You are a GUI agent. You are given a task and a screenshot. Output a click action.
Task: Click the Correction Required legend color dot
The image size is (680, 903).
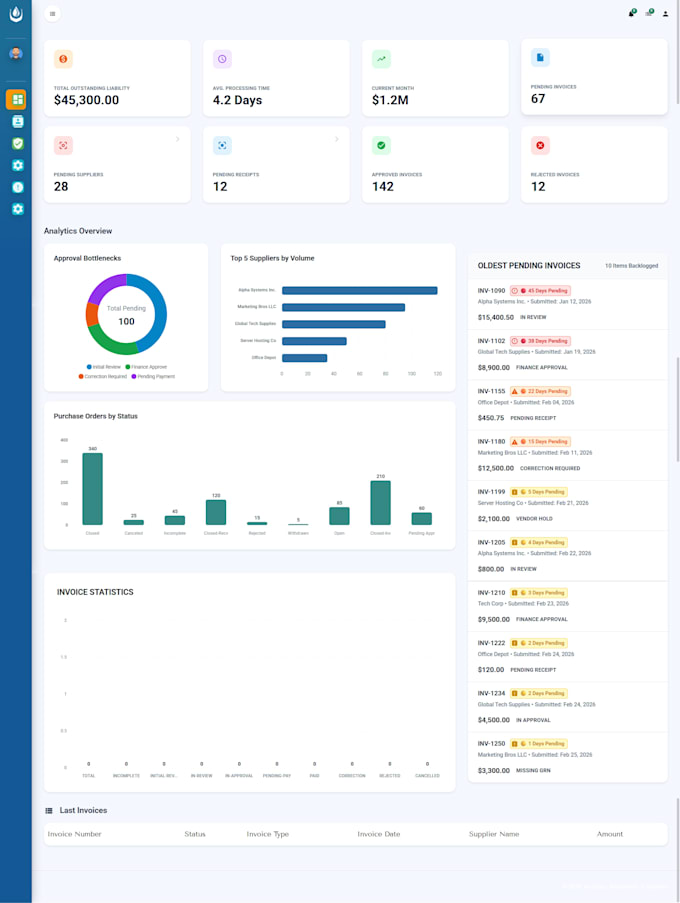point(81,376)
